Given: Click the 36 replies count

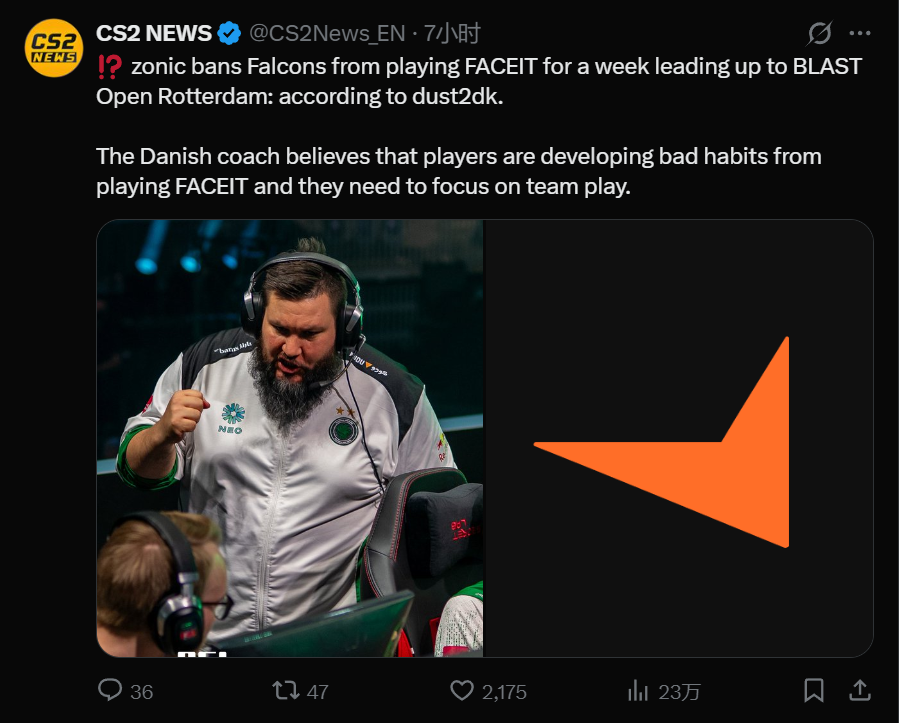Looking at the screenshot, I should click(141, 692).
